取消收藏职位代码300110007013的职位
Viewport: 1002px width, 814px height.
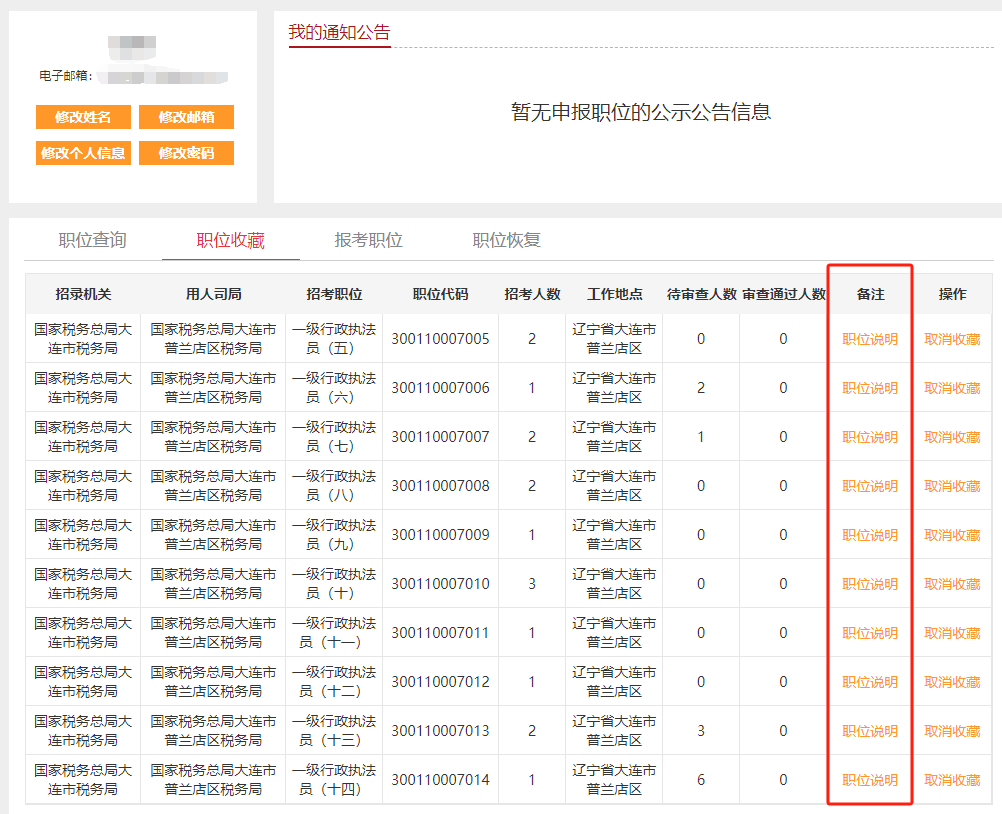point(951,730)
